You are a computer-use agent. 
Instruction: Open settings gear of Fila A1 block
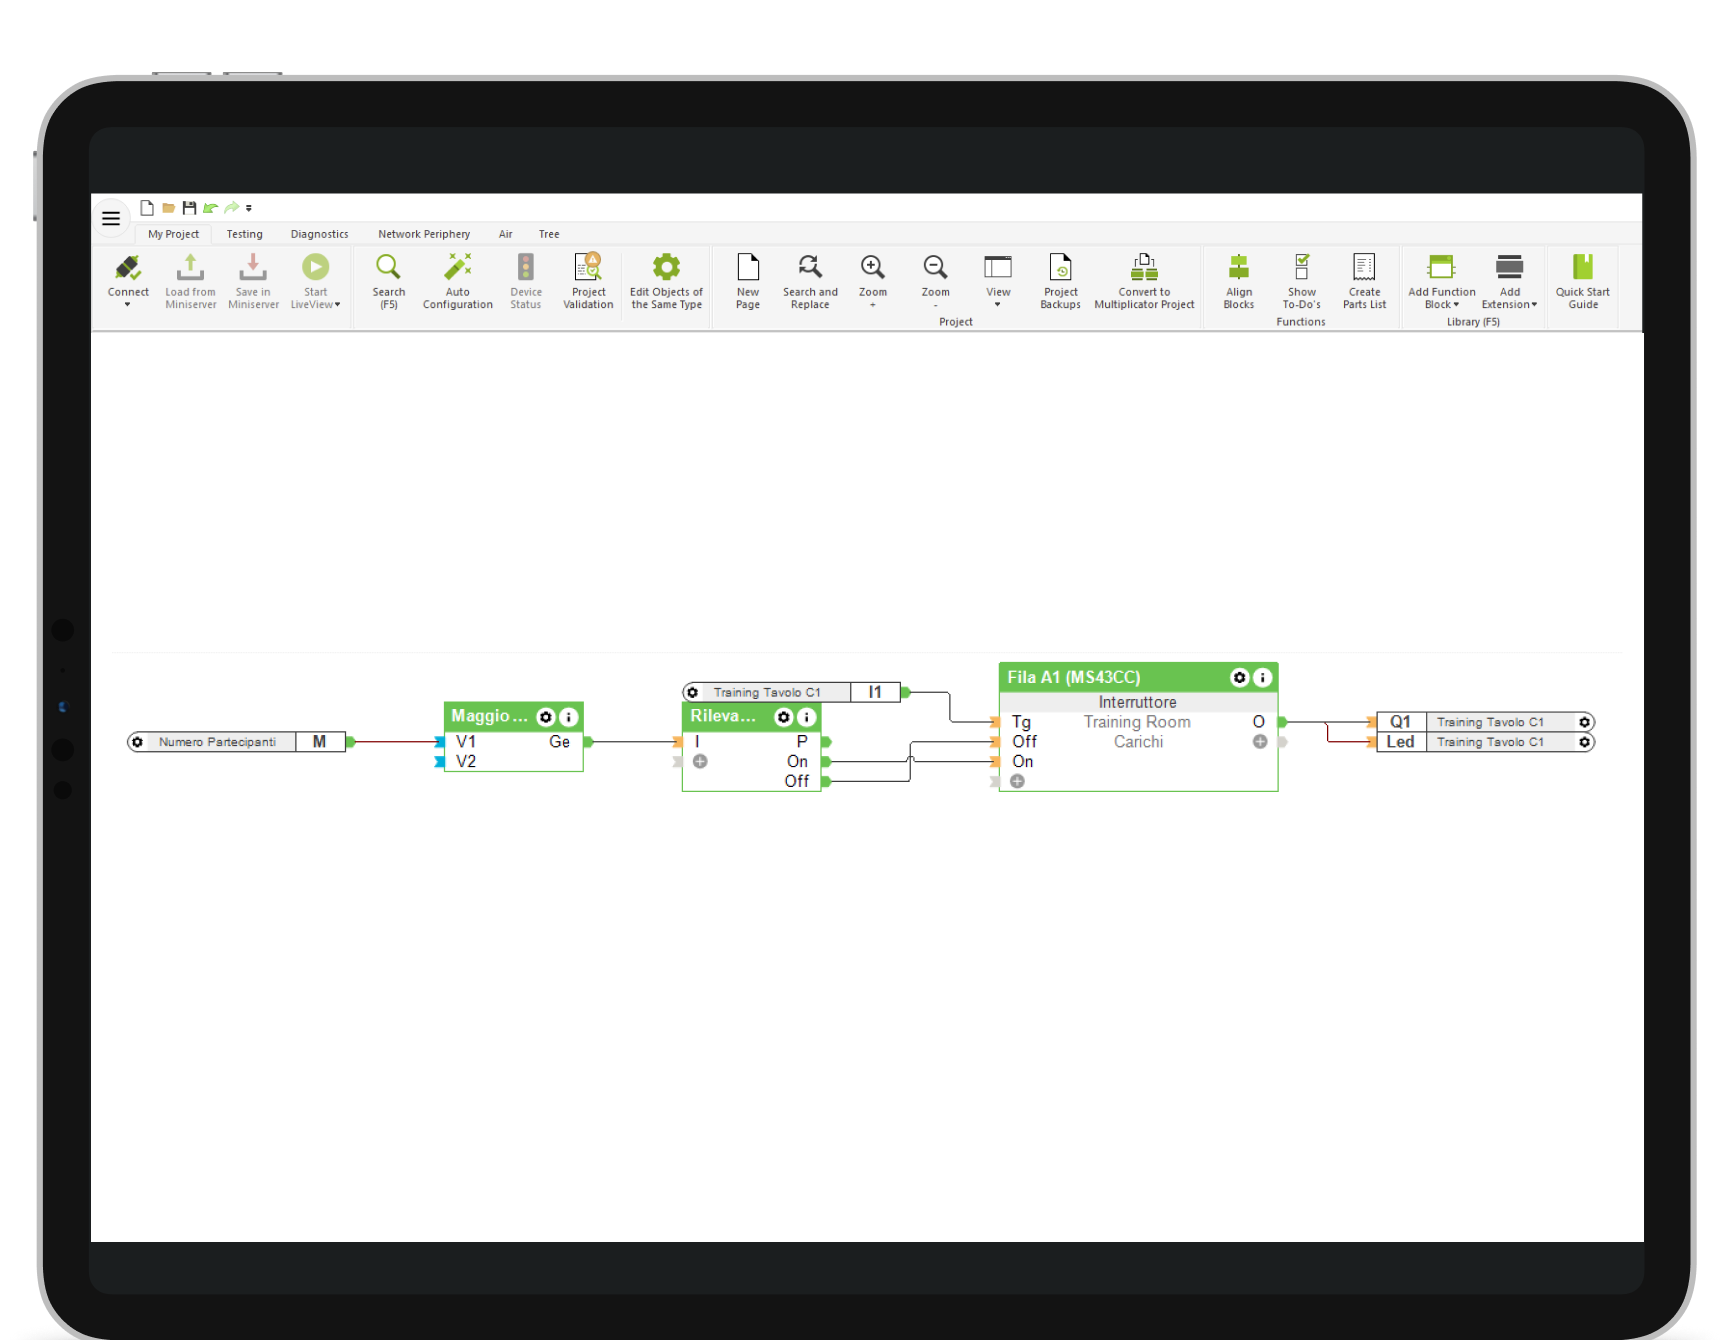[1239, 678]
